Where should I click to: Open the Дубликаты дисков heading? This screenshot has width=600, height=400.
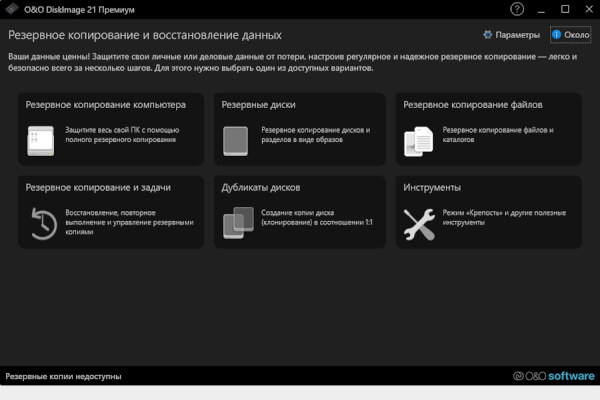pos(261,187)
